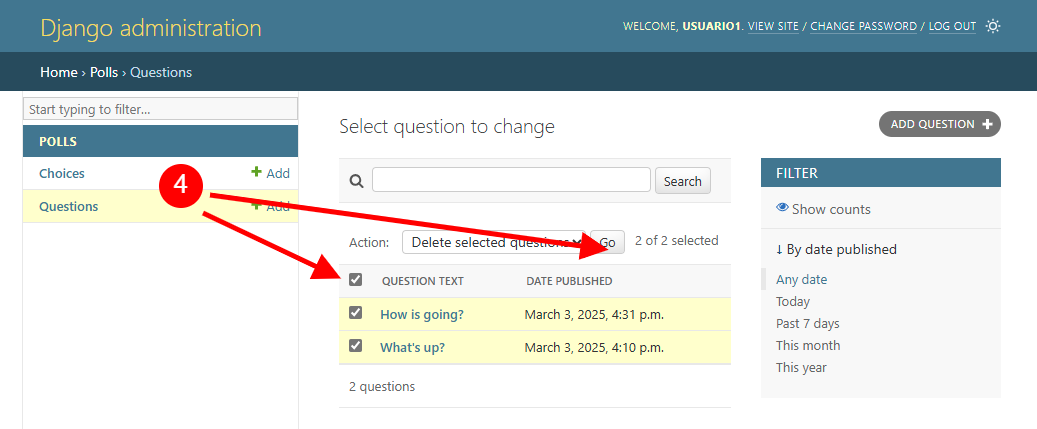Click the Go button

pyautogui.click(x=607, y=243)
